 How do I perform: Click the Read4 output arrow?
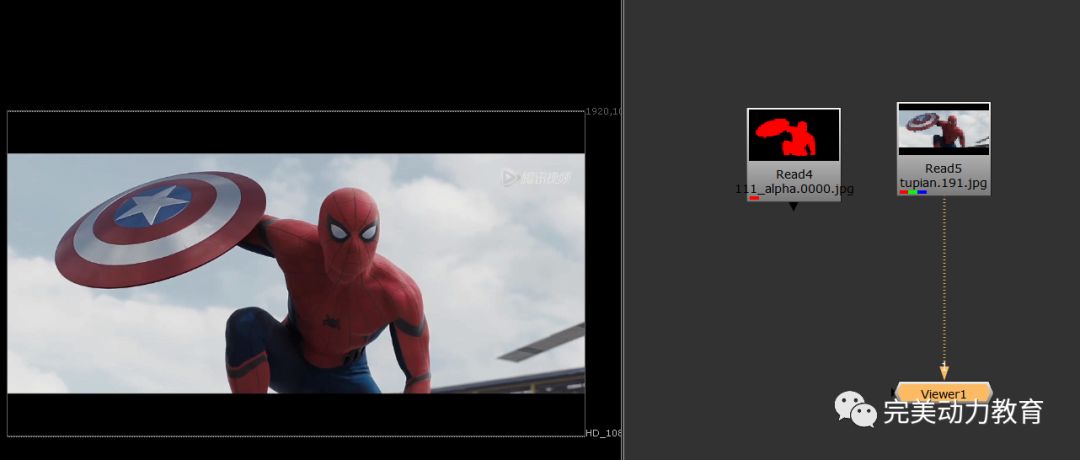click(793, 206)
